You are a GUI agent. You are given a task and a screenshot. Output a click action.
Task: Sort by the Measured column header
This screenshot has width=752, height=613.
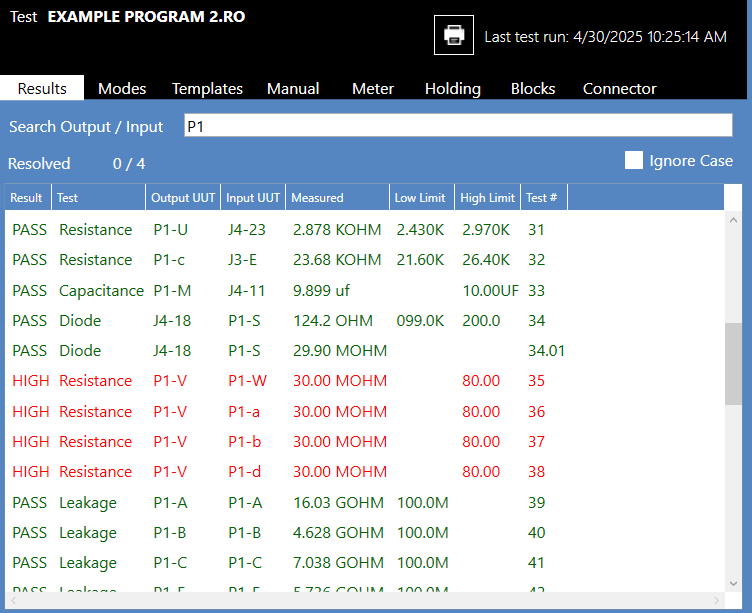(x=338, y=197)
